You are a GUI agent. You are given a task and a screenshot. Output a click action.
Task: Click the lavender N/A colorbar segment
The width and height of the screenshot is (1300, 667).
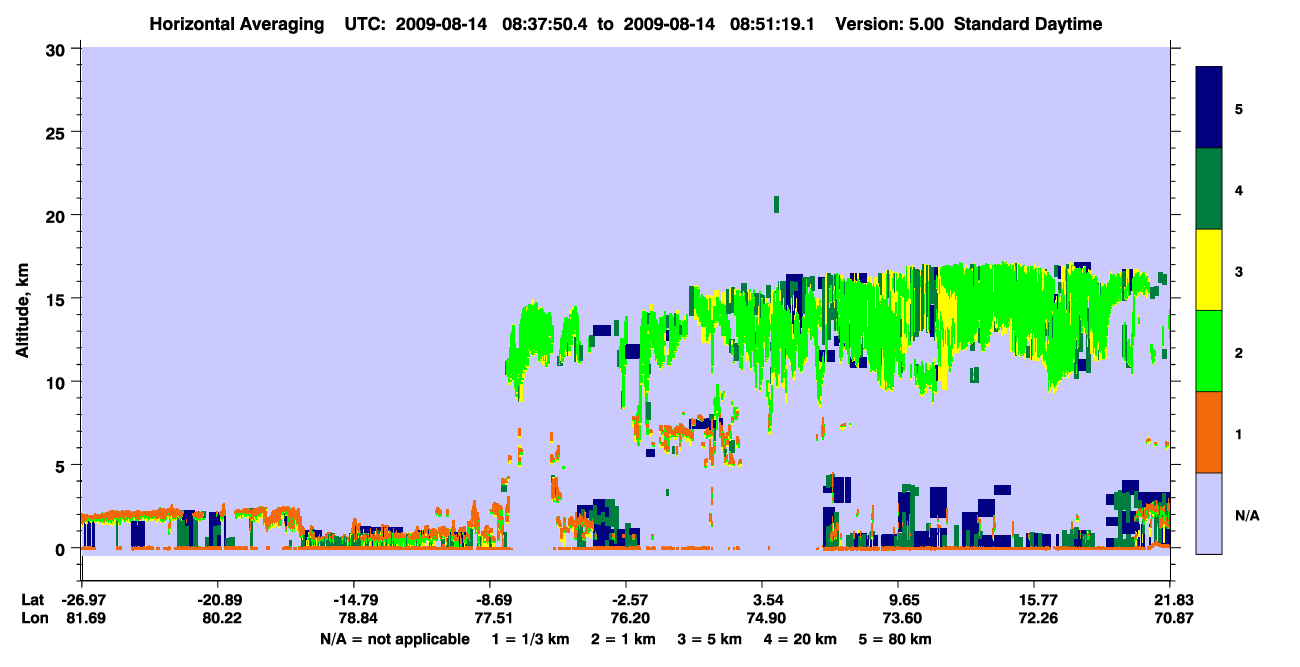pos(1209,513)
